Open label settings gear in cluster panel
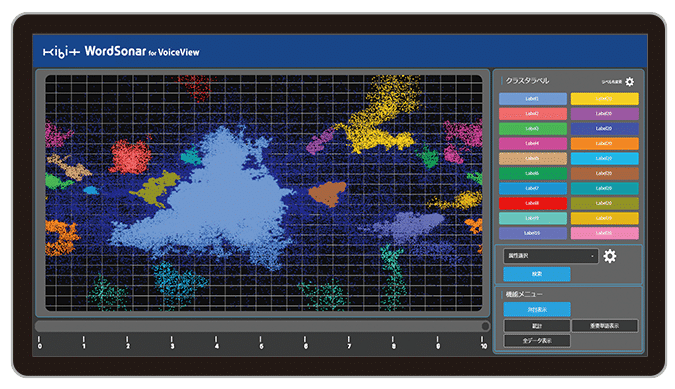The height and width of the screenshot is (389, 675). [x=629, y=82]
